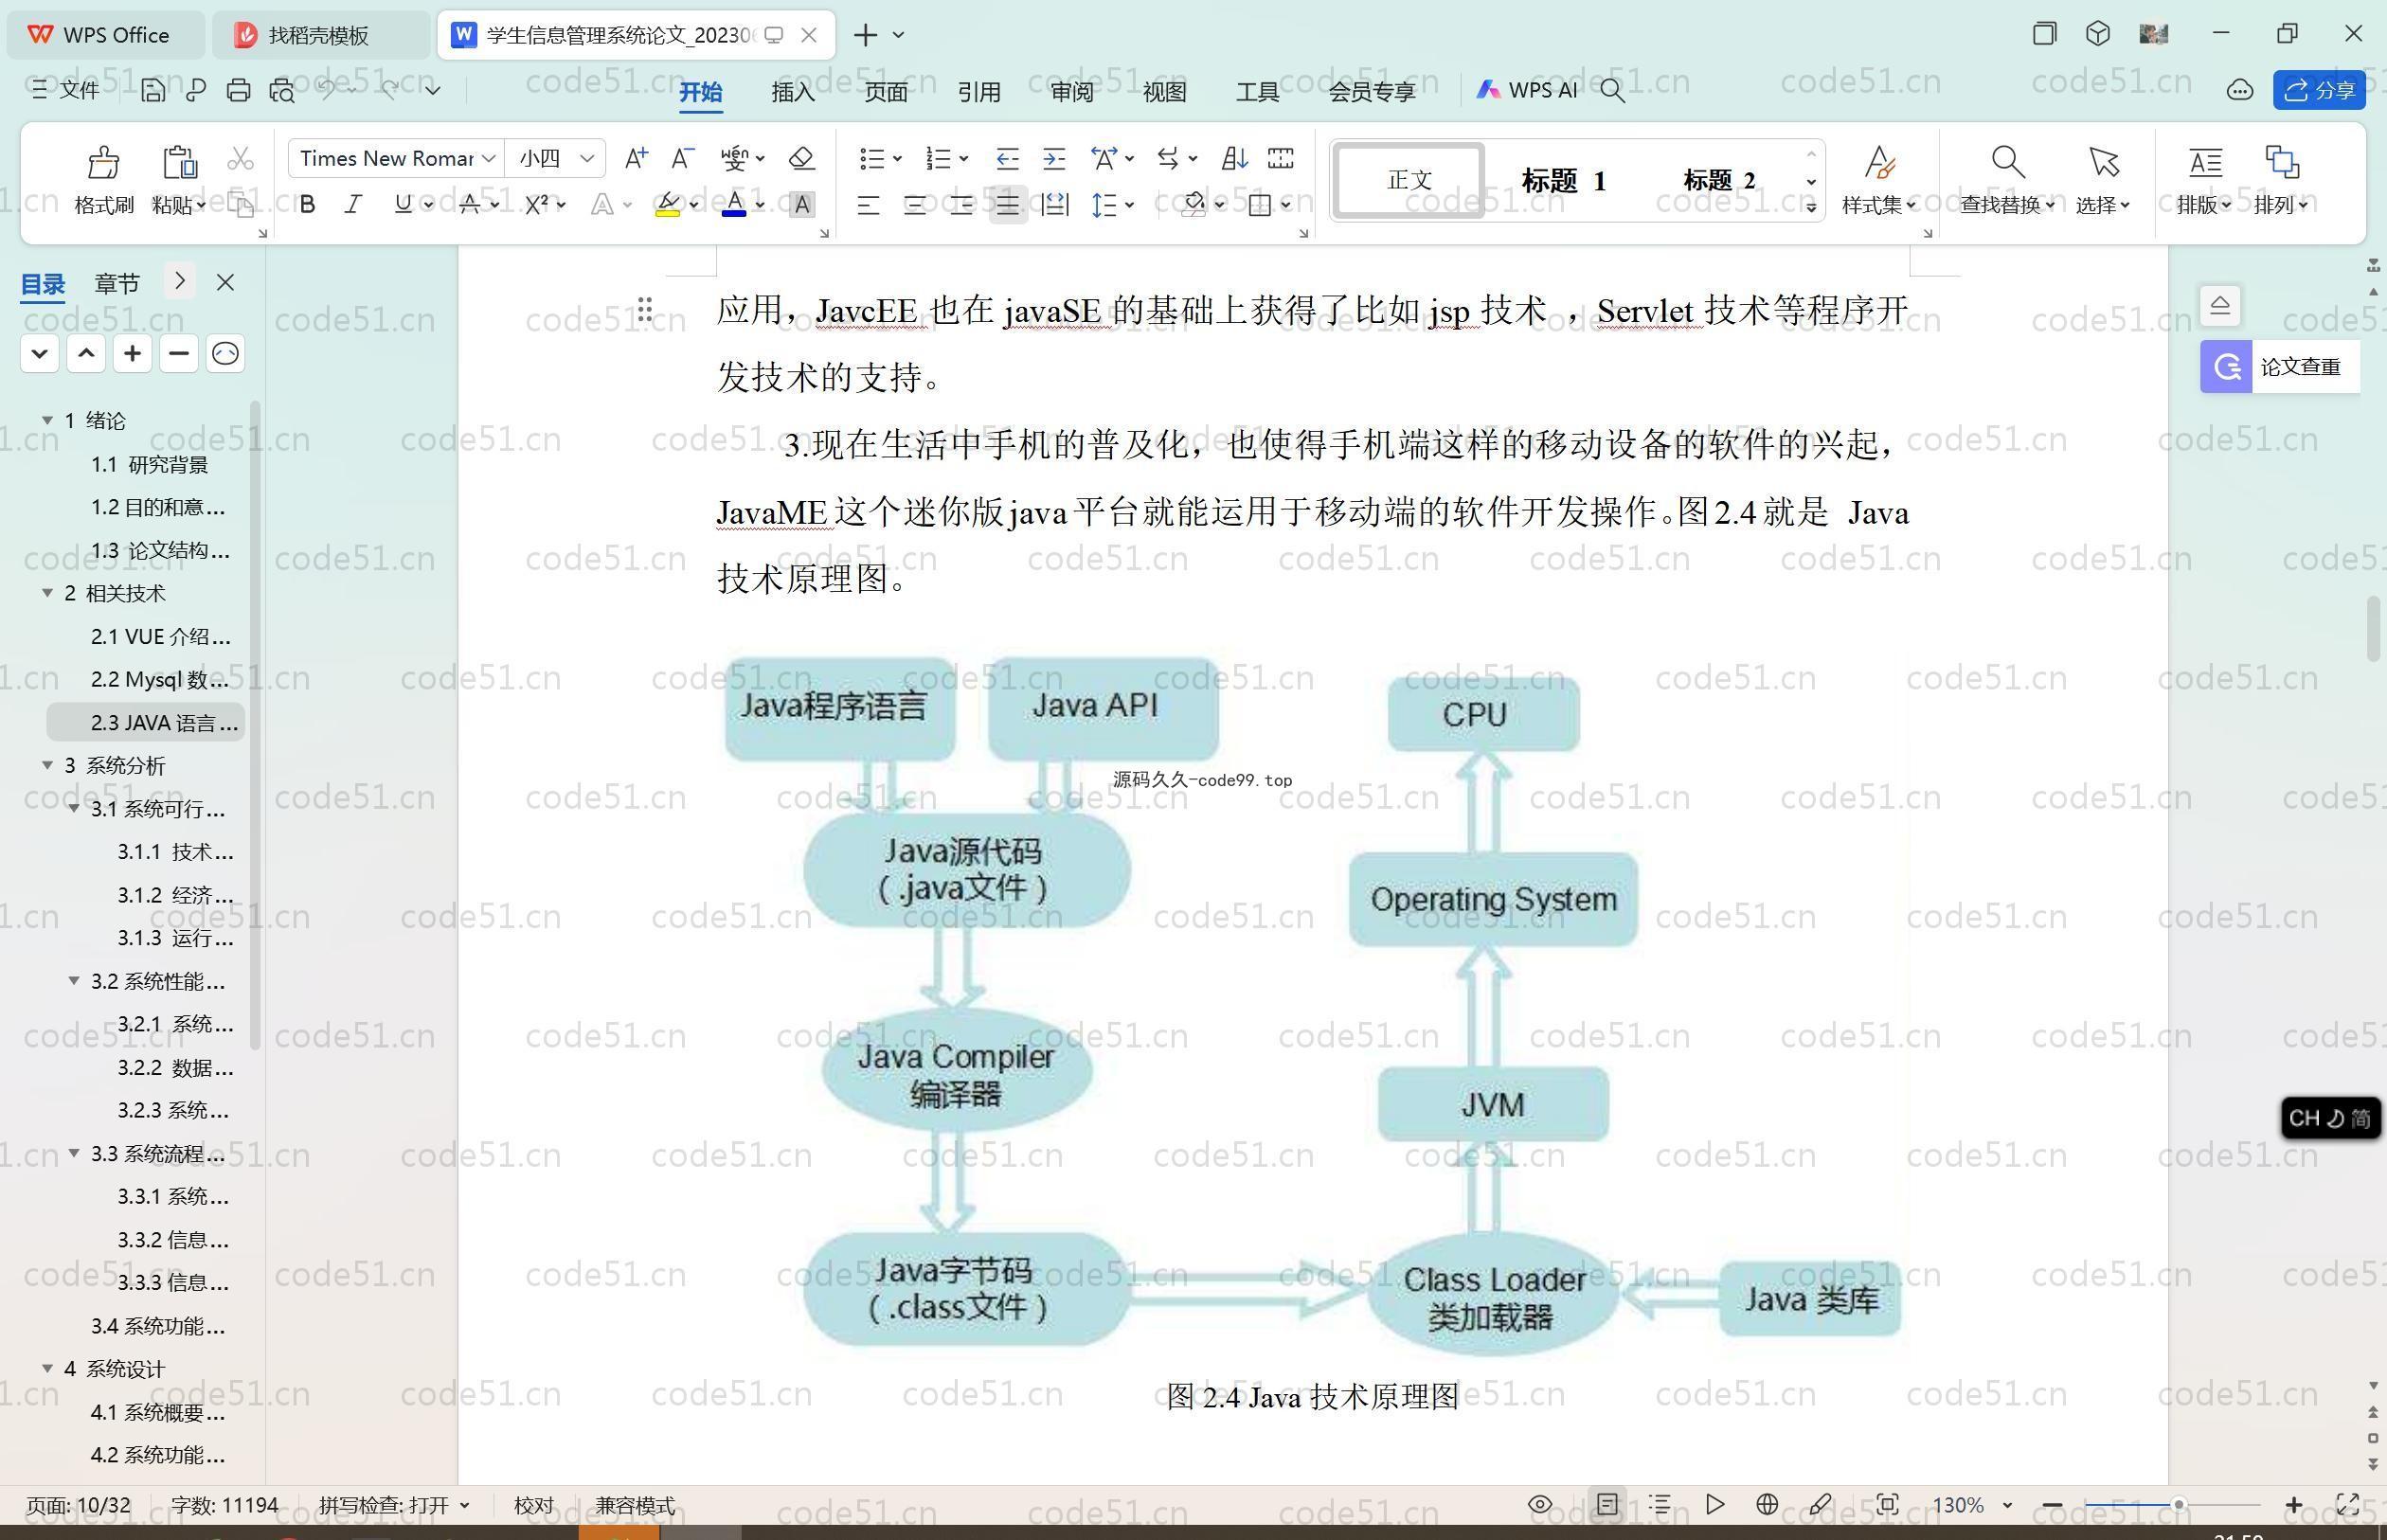Image resolution: width=2387 pixels, height=1540 pixels.
Task: Click the Print icon in quick toolbar
Action: tap(238, 91)
